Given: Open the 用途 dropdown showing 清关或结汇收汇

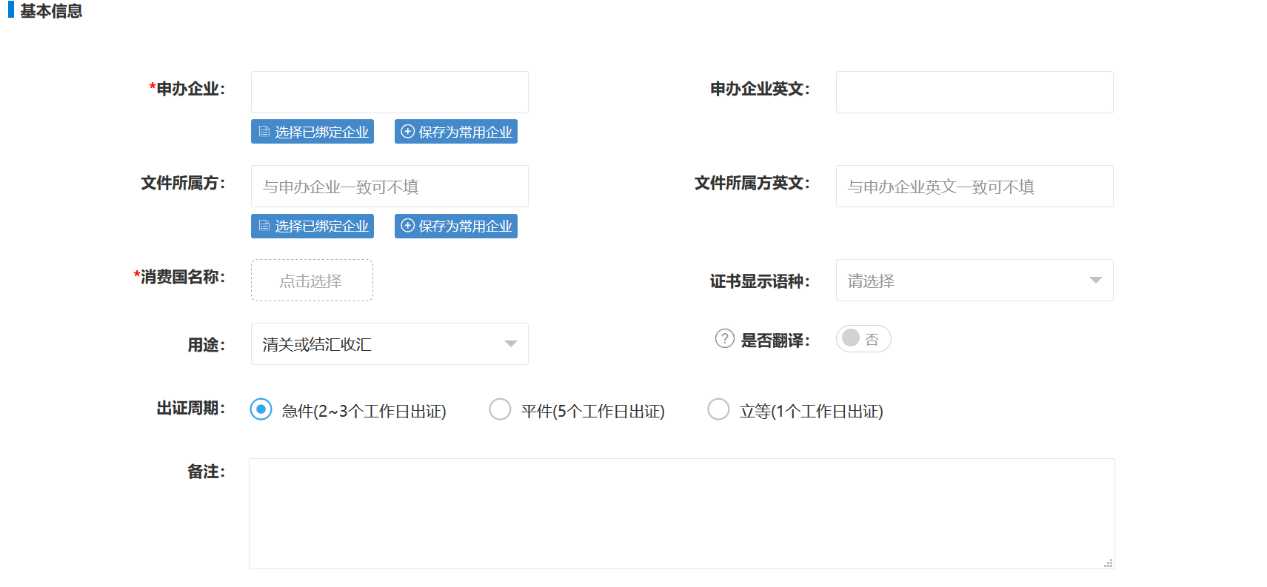Looking at the screenshot, I should [x=390, y=344].
